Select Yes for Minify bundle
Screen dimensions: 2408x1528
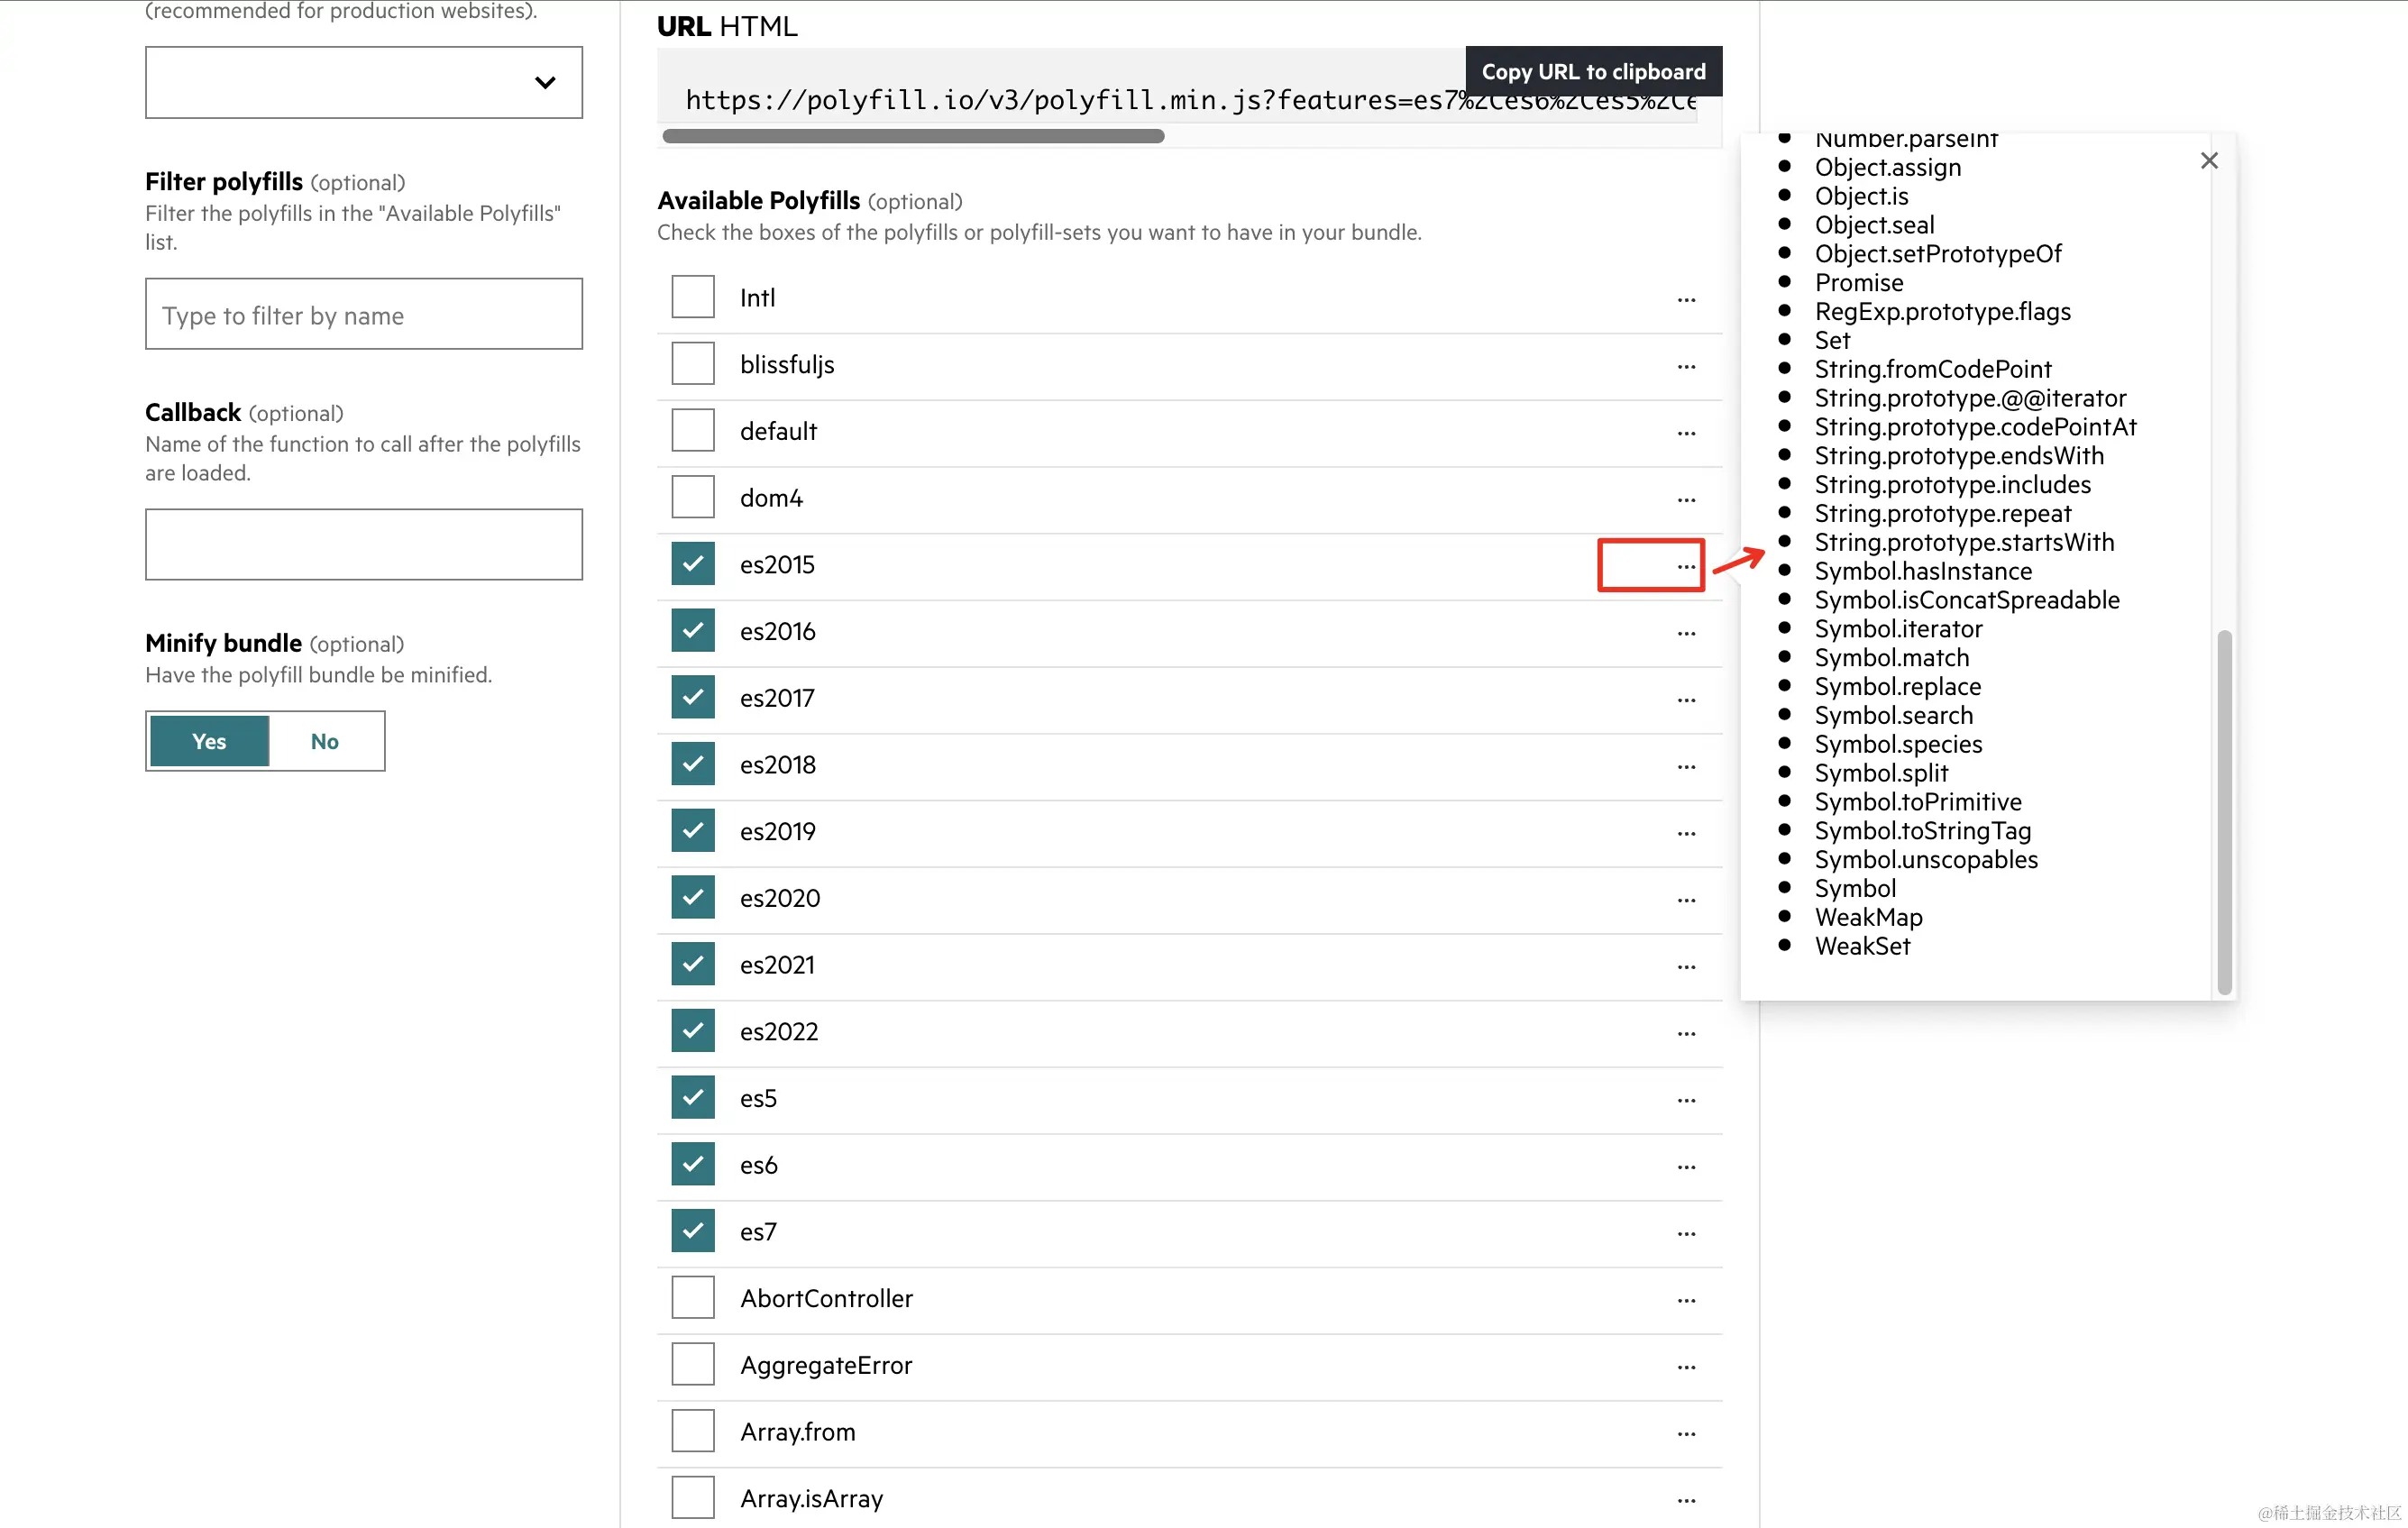[209, 741]
